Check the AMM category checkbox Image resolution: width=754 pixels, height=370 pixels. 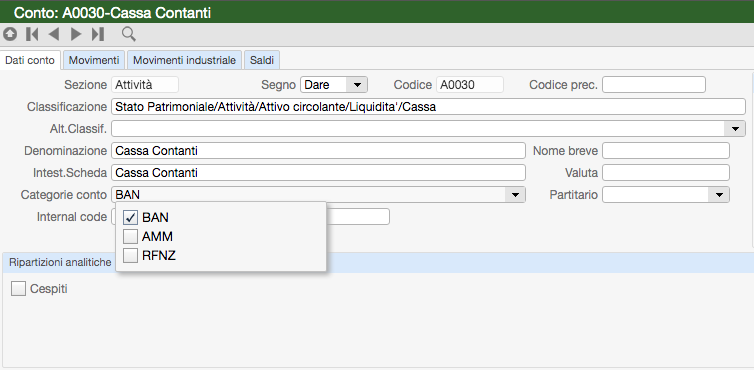130,237
